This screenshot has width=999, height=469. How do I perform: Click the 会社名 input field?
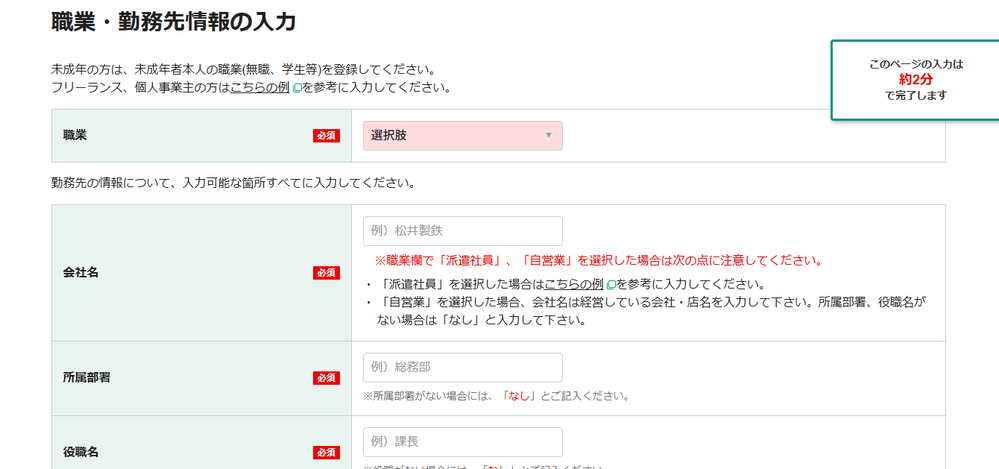463,231
